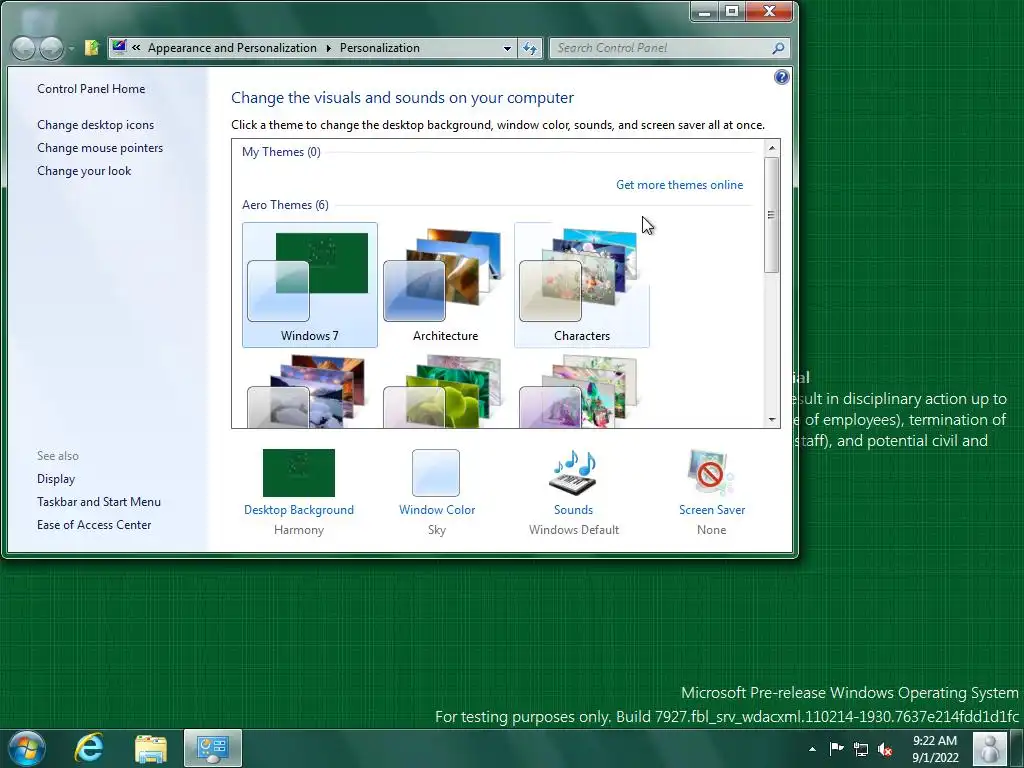
Task: Click the refresh button by address bar
Action: coord(530,48)
